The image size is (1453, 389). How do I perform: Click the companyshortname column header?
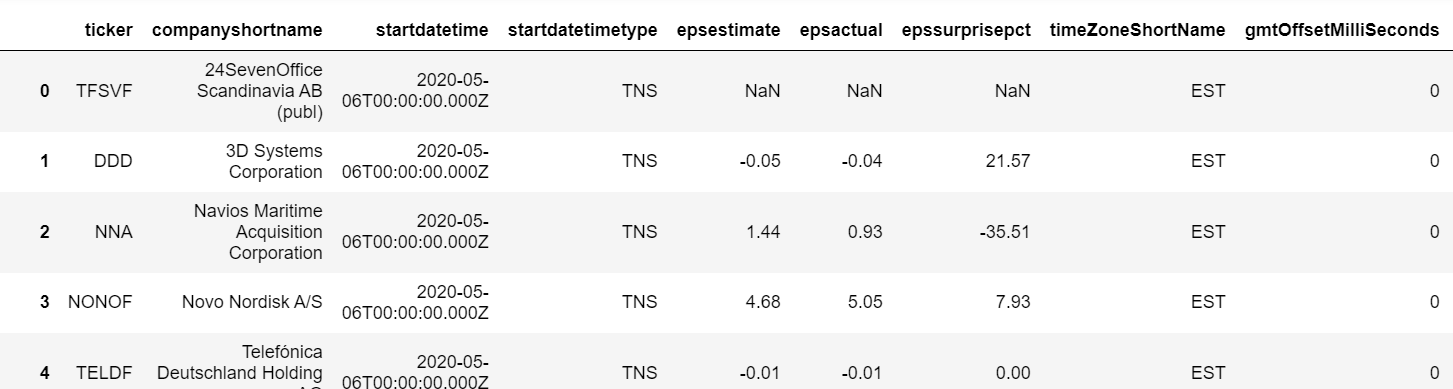(237, 30)
